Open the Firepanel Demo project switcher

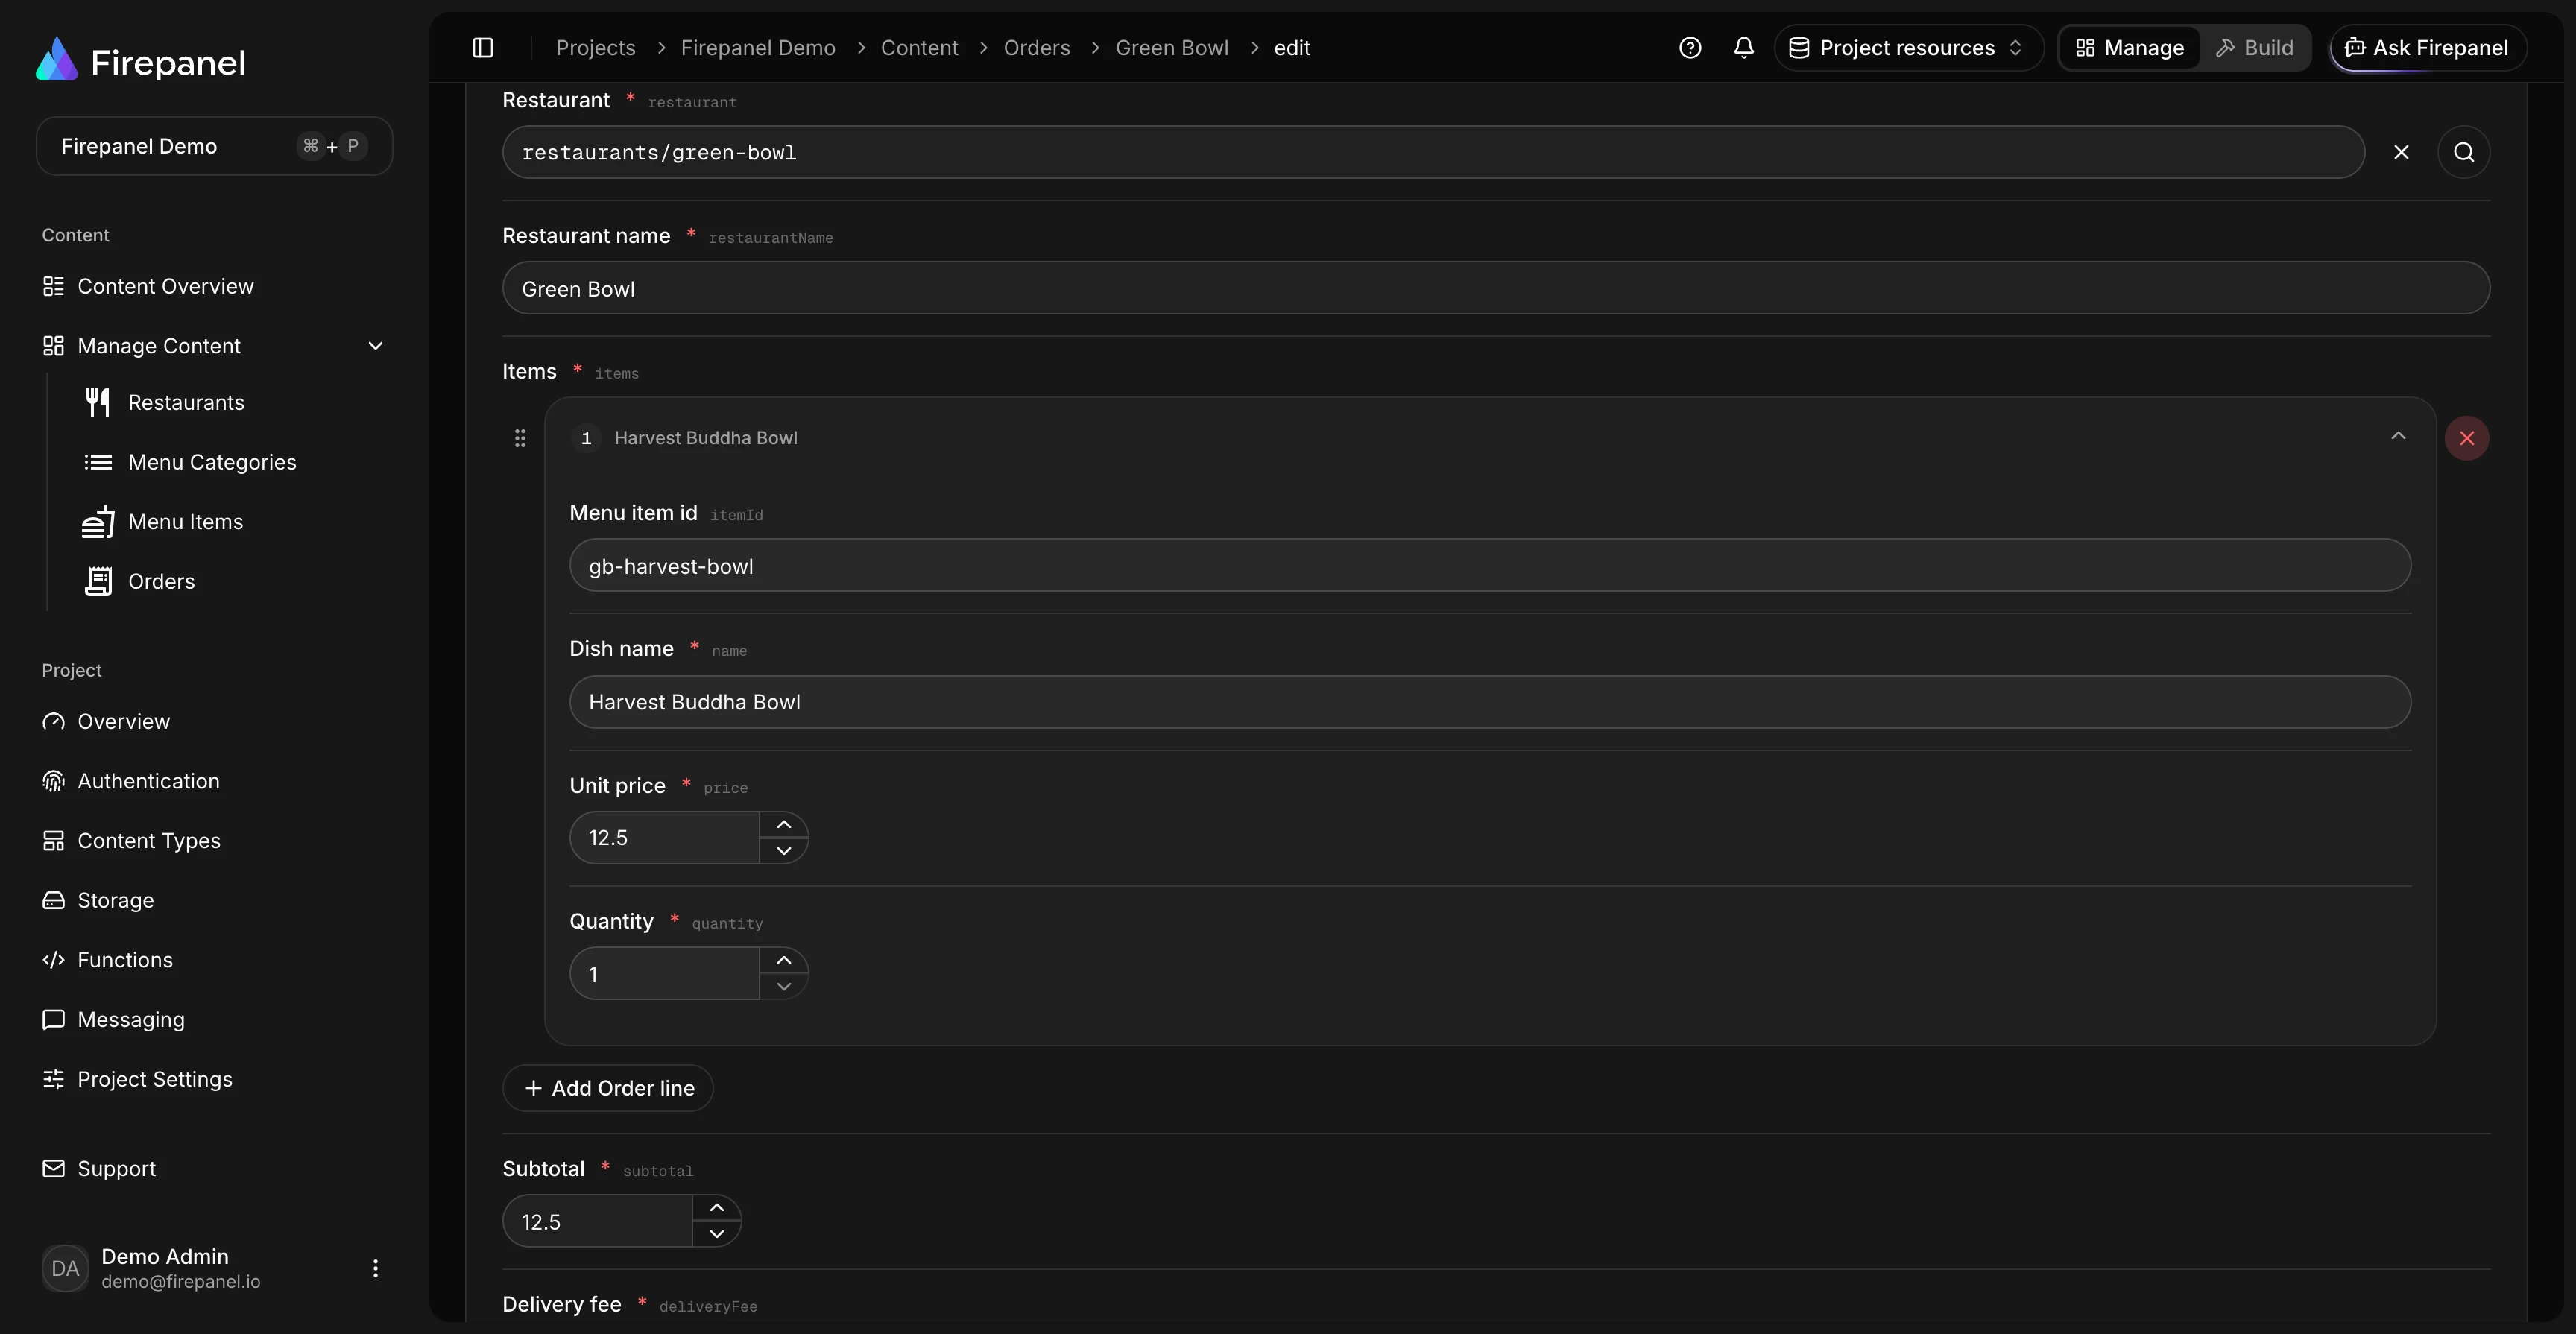(214, 146)
